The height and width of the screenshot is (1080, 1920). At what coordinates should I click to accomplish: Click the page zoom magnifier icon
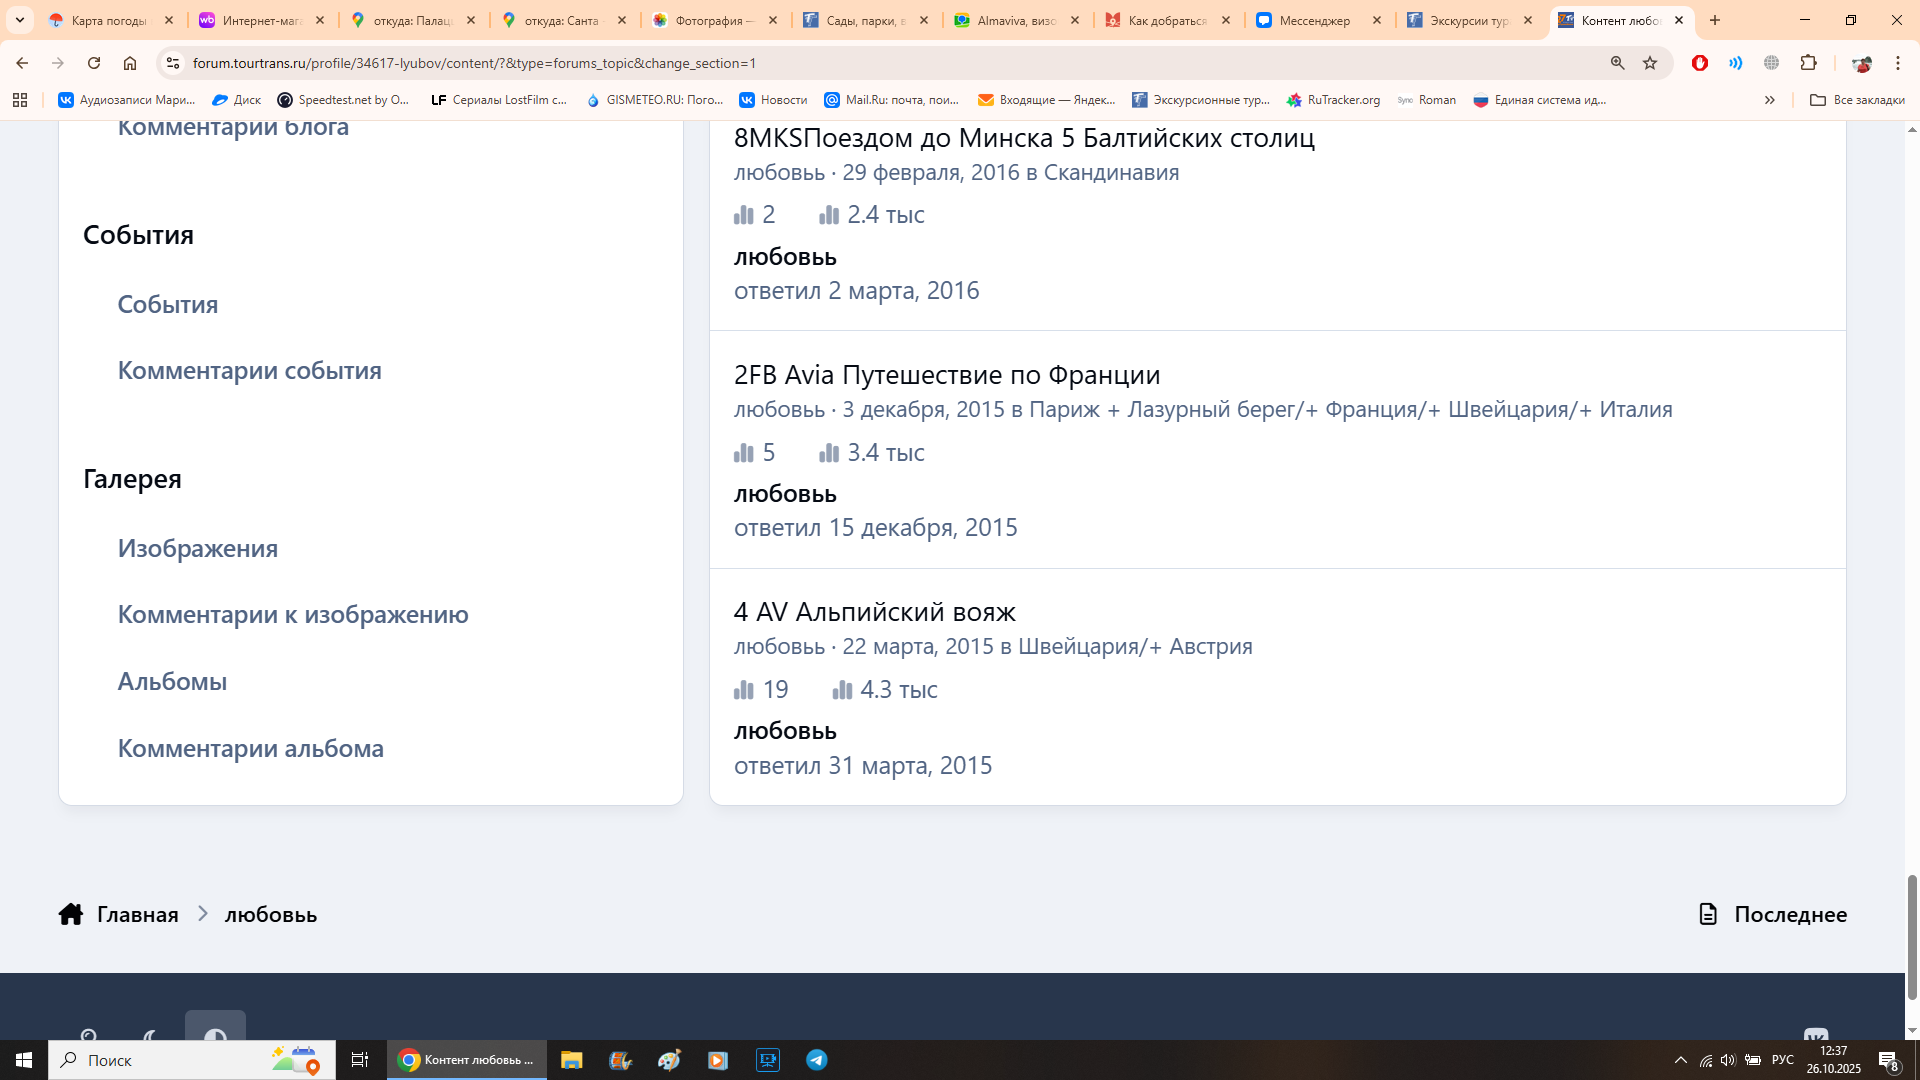[x=1617, y=63]
